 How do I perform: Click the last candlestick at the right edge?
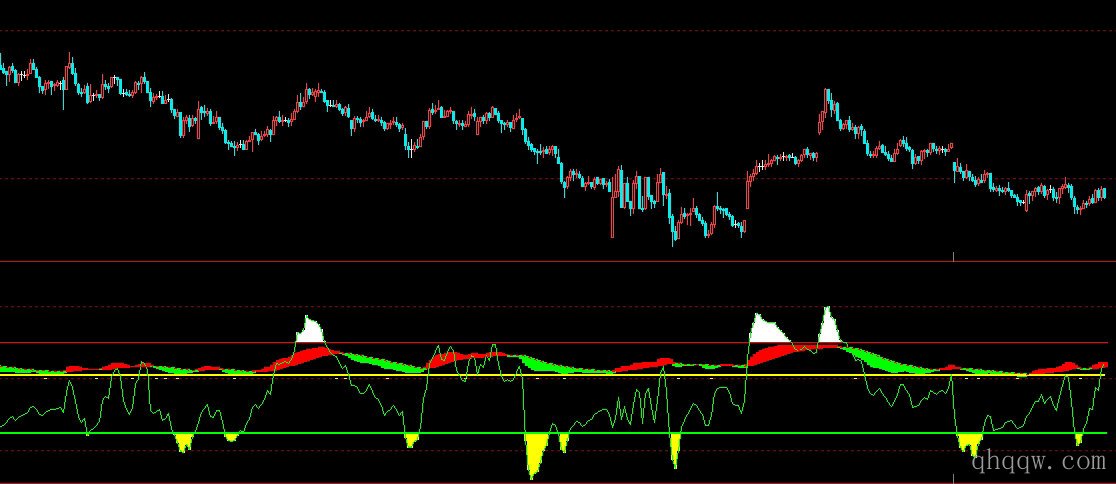[1104, 192]
